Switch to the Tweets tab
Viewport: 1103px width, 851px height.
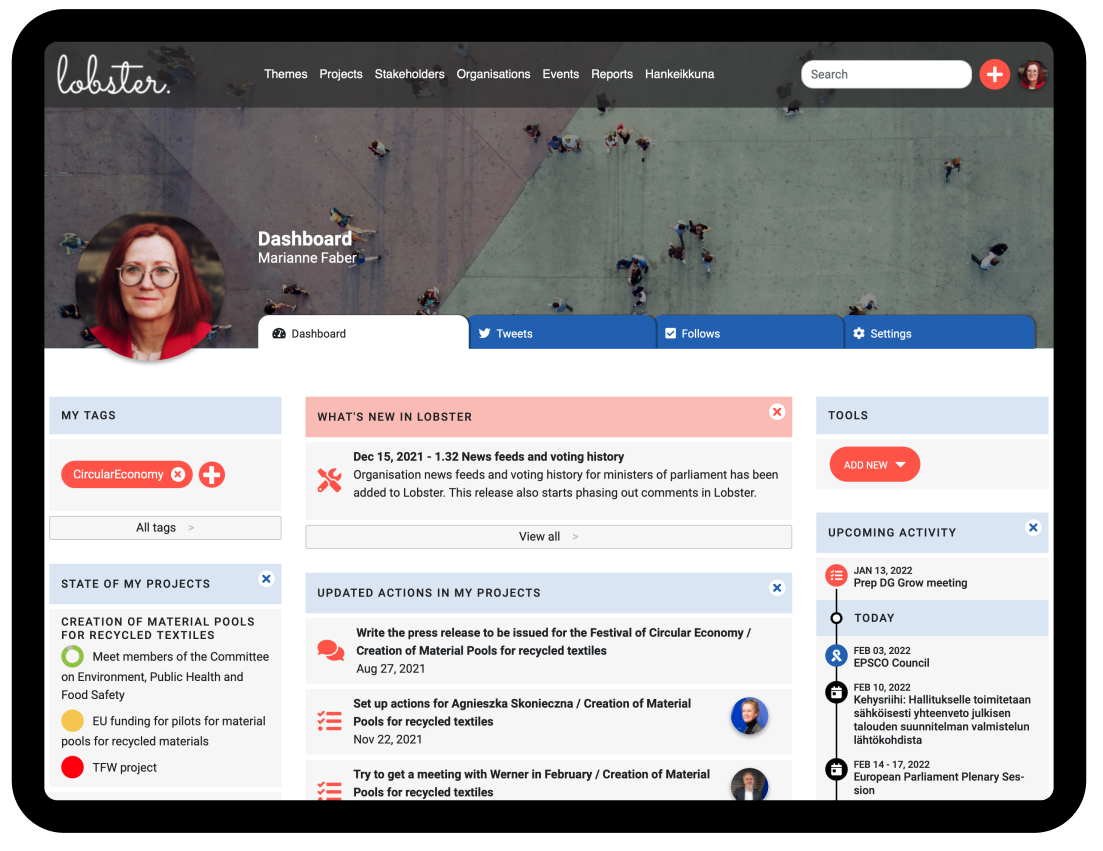[x=562, y=333]
